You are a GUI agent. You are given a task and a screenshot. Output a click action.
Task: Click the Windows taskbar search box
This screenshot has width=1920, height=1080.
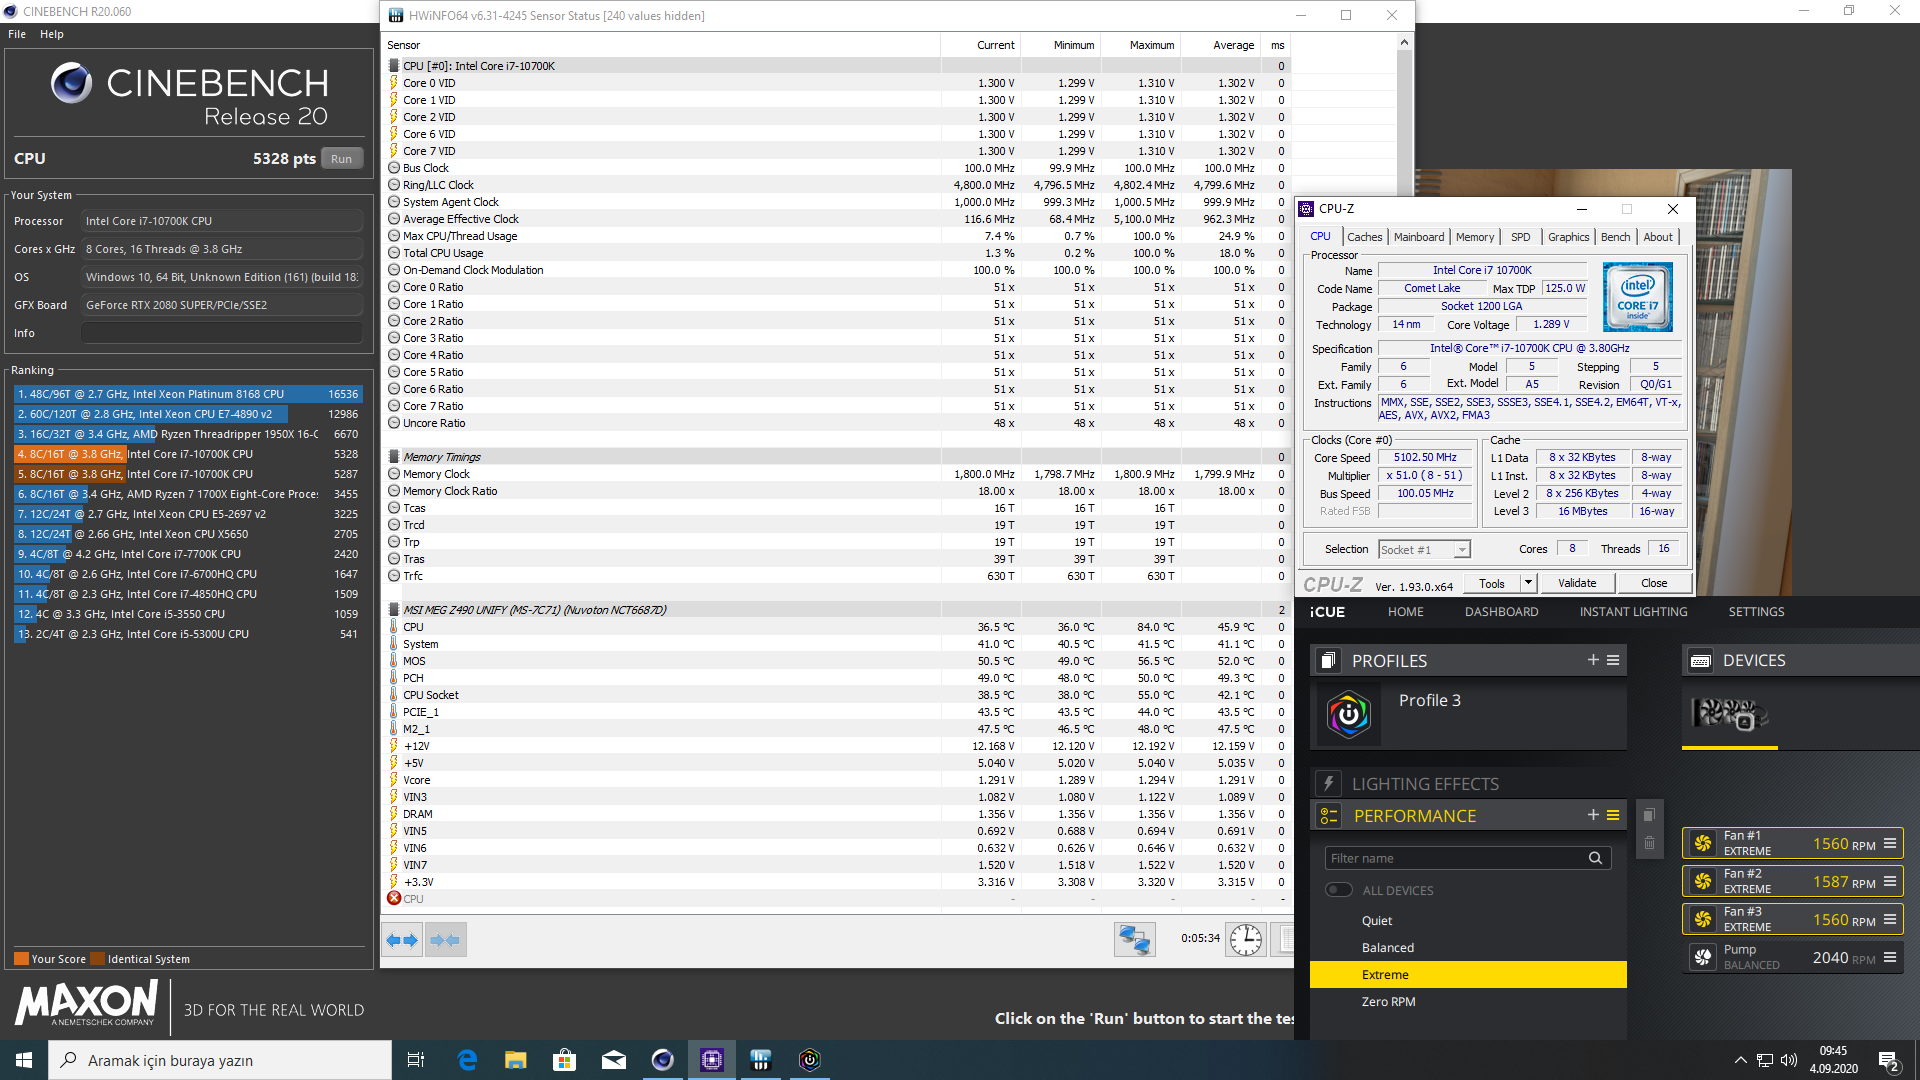pos(220,1060)
